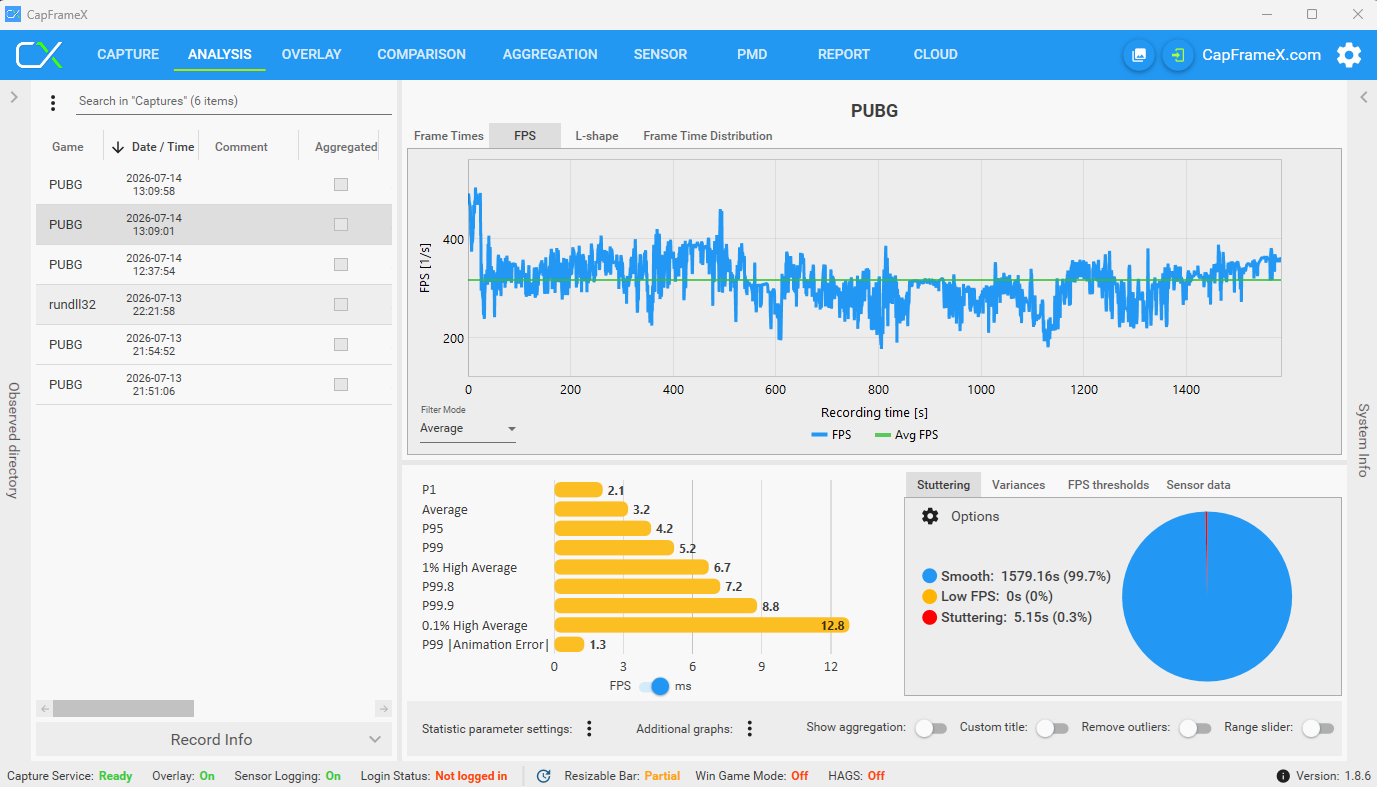Open the Filter Mode Average dropdown
The height and width of the screenshot is (787, 1377).
(x=468, y=429)
